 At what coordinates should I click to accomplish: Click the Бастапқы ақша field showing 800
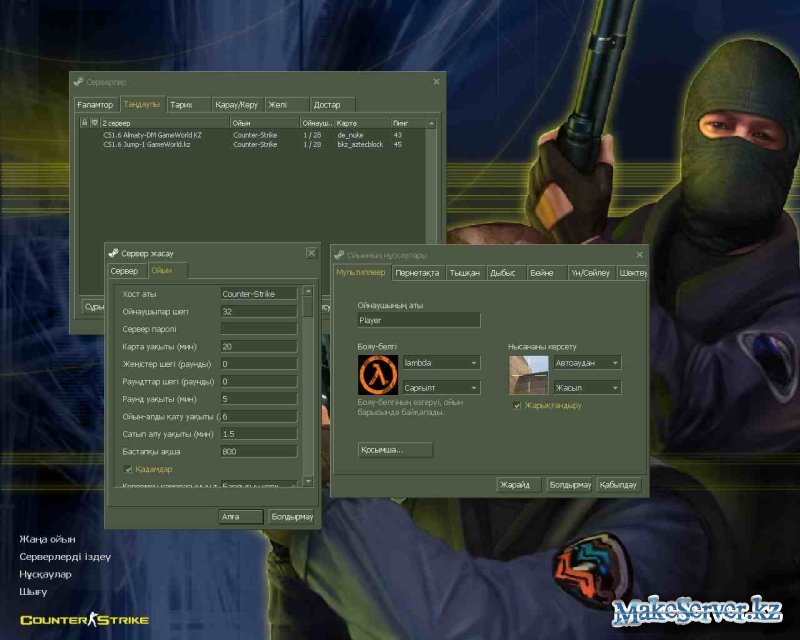tap(259, 452)
